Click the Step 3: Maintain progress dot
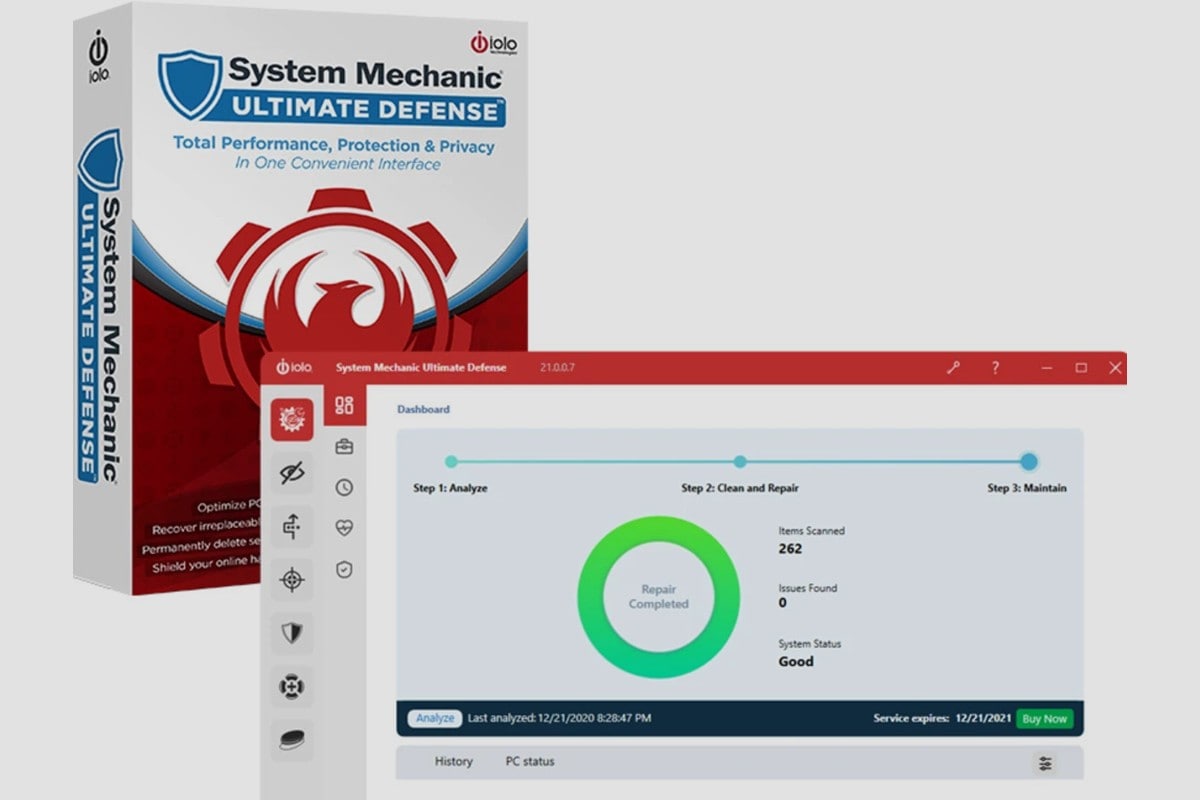This screenshot has width=1200, height=800. (1028, 462)
